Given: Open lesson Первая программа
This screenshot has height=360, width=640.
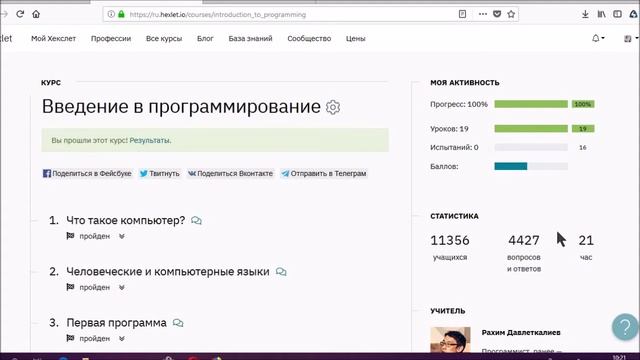Looking at the screenshot, I should click(116, 323).
